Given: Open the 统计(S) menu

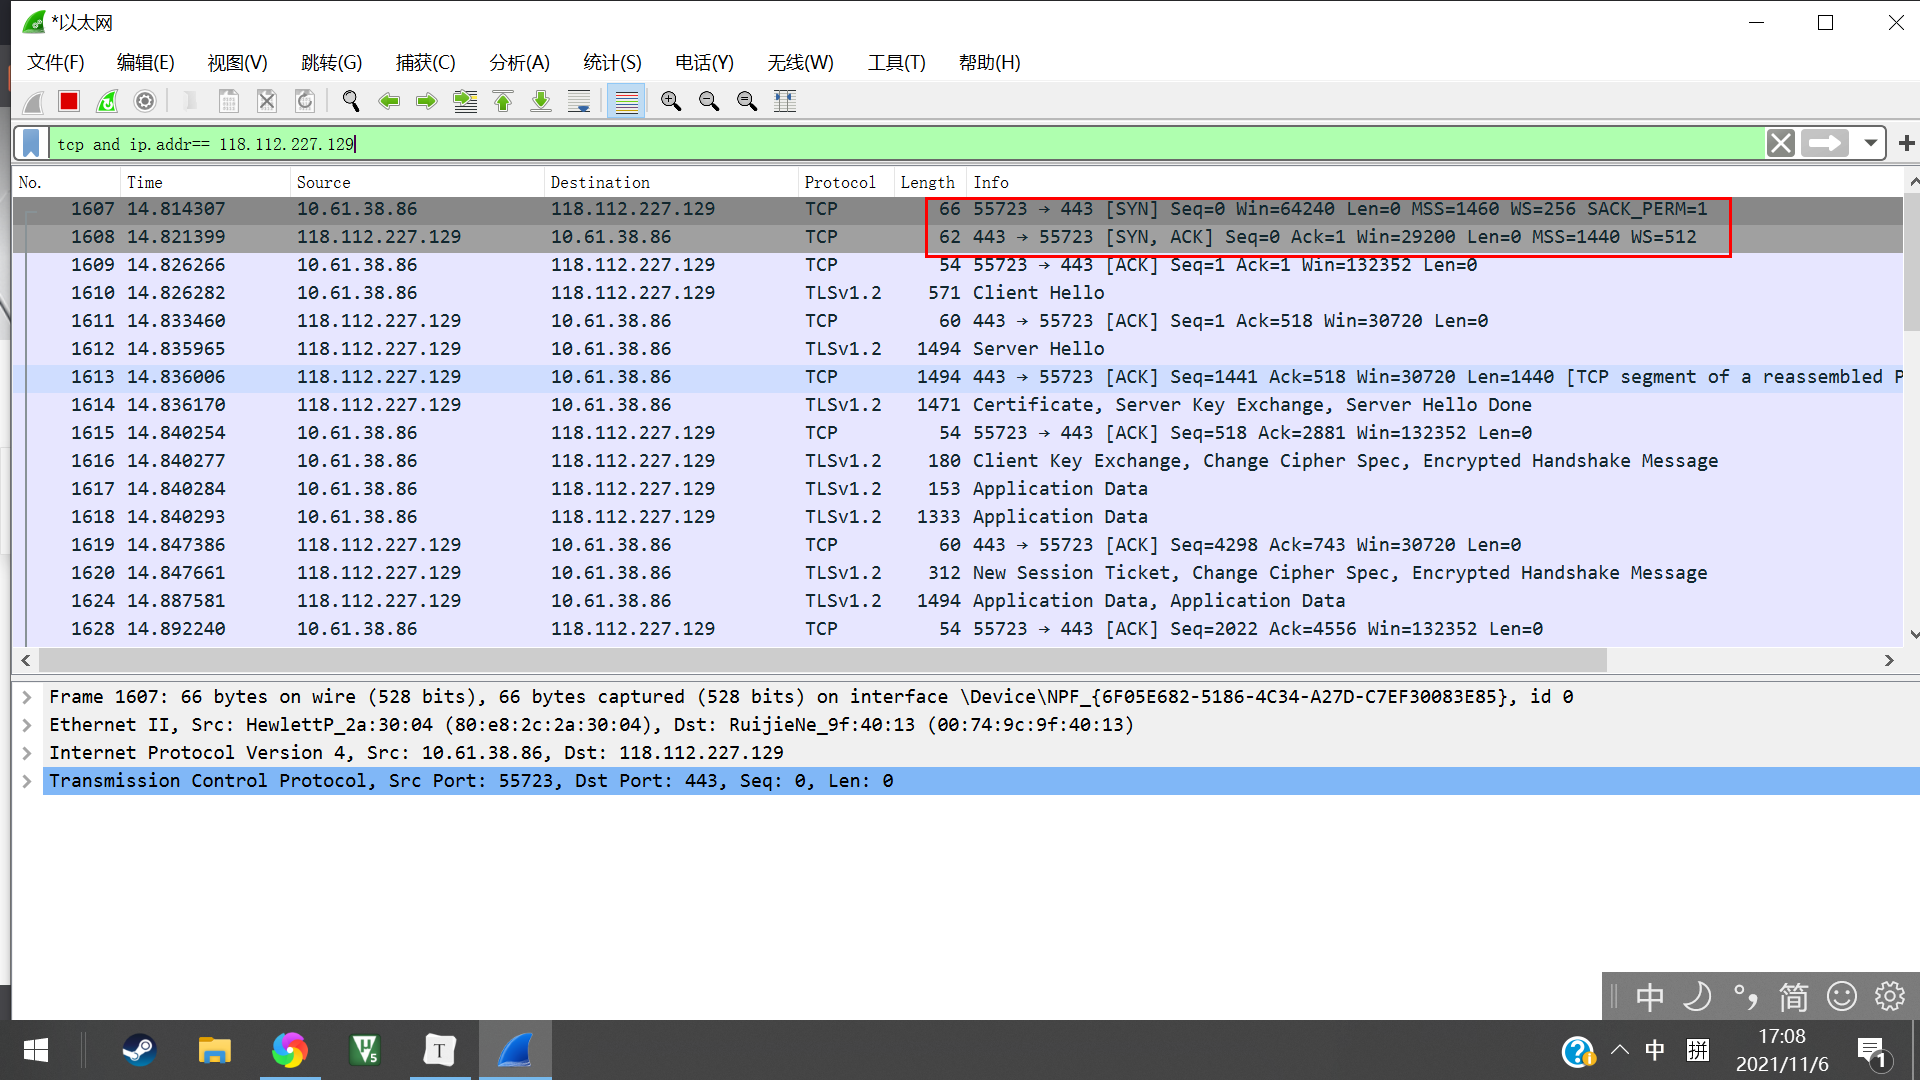Looking at the screenshot, I should [x=612, y=62].
